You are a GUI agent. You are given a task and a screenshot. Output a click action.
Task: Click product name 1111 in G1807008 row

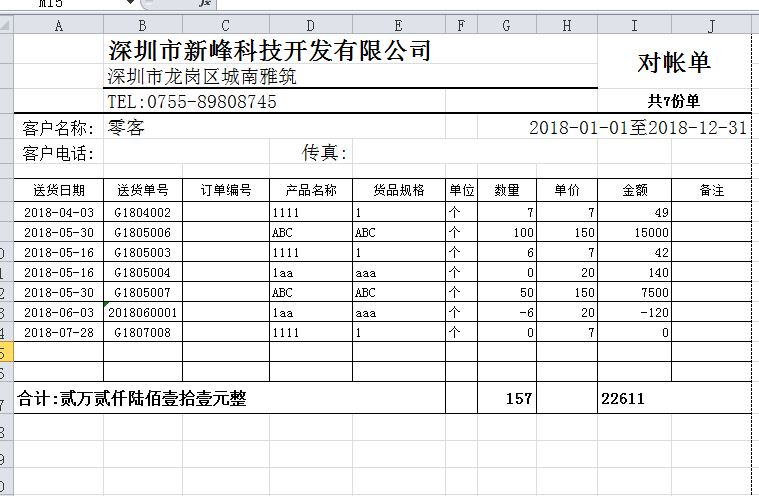311,332
